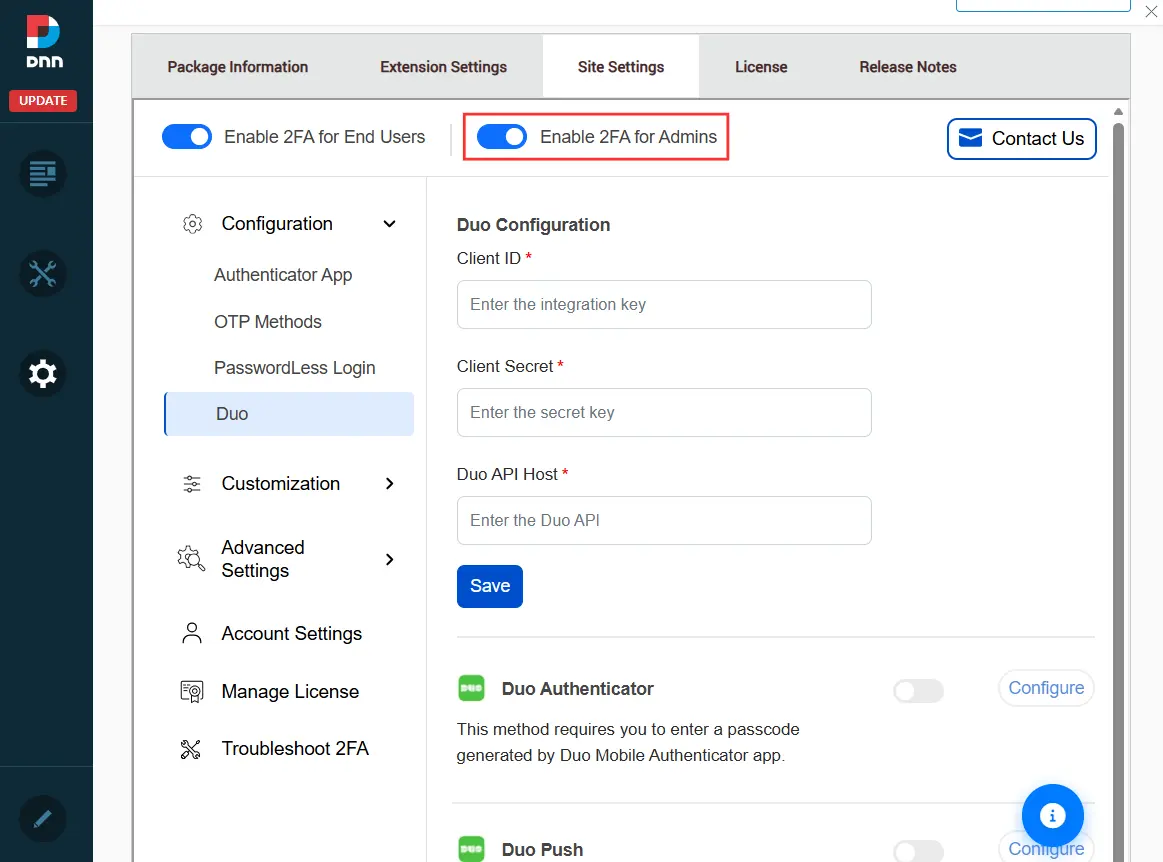Select the Site Settings tab
The width and height of the screenshot is (1163, 862).
621,67
